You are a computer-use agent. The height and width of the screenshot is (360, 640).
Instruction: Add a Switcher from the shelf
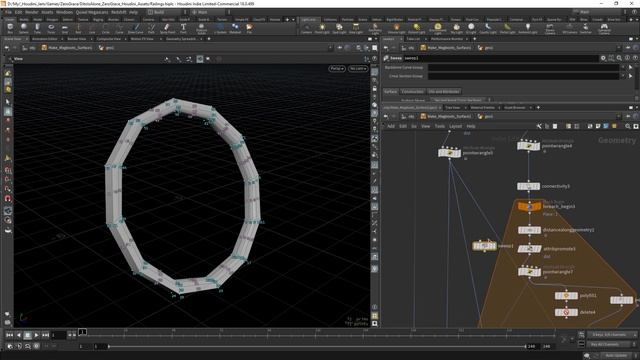coord(586,28)
